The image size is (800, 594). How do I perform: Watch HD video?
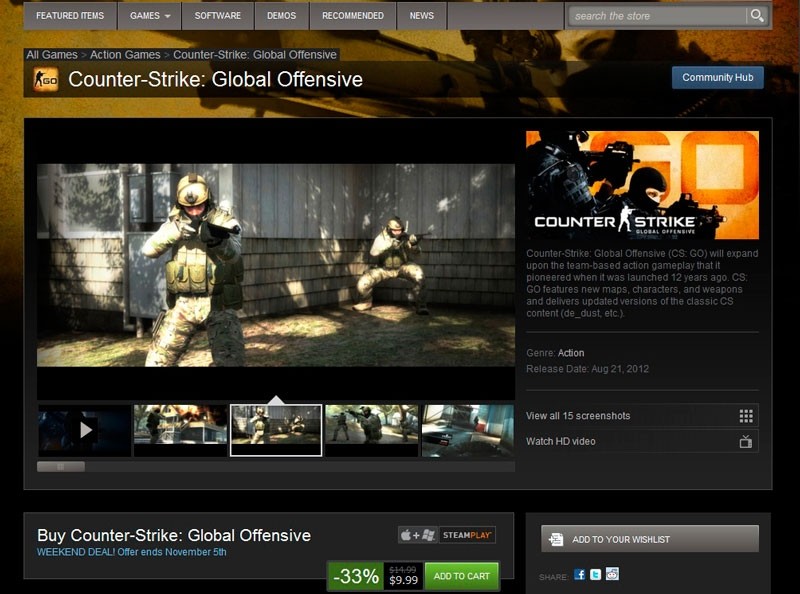(x=642, y=441)
